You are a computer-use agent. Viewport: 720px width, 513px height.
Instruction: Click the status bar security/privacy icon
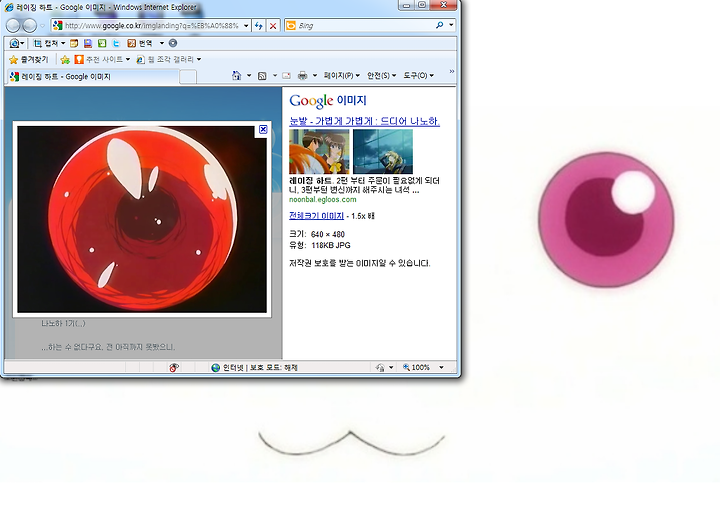pos(380,367)
